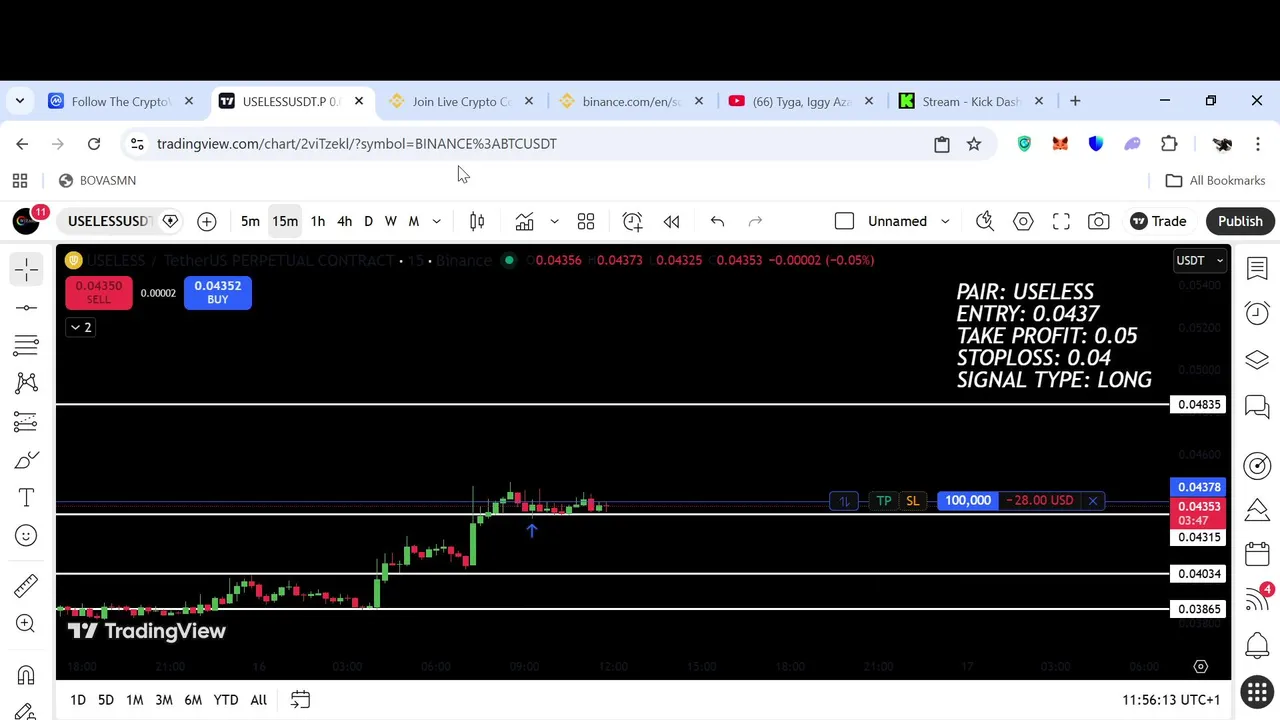Viewport: 1280px width, 720px height.
Task: Take a chart snapshot with camera
Action: tap(1099, 221)
